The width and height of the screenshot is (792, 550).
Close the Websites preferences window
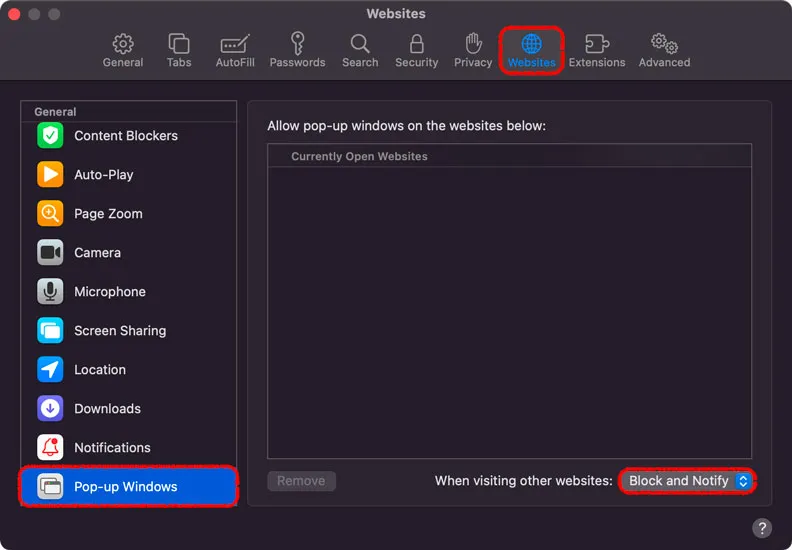14,14
